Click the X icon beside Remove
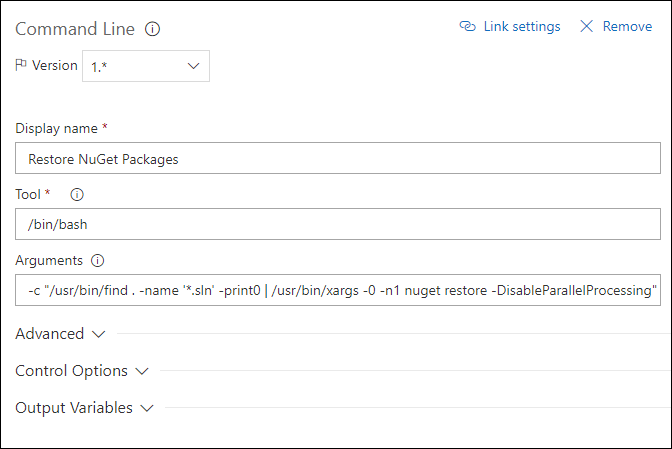This screenshot has height=449, width=672. pos(586,26)
